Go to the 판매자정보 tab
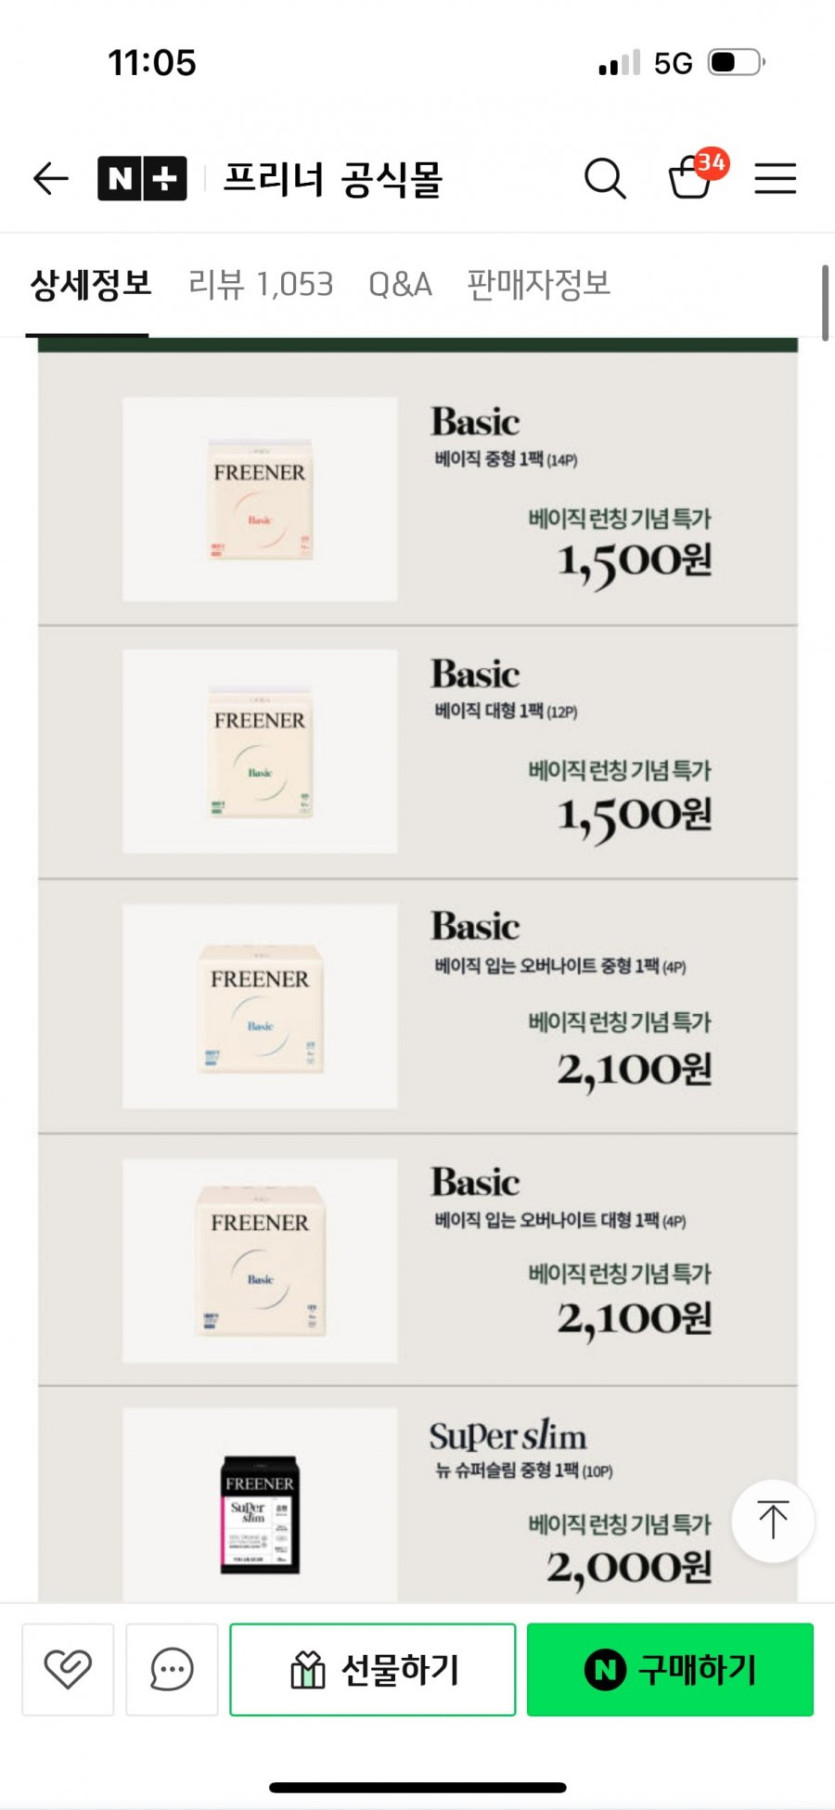Image resolution: width=835 pixels, height=1810 pixels. click(x=538, y=285)
